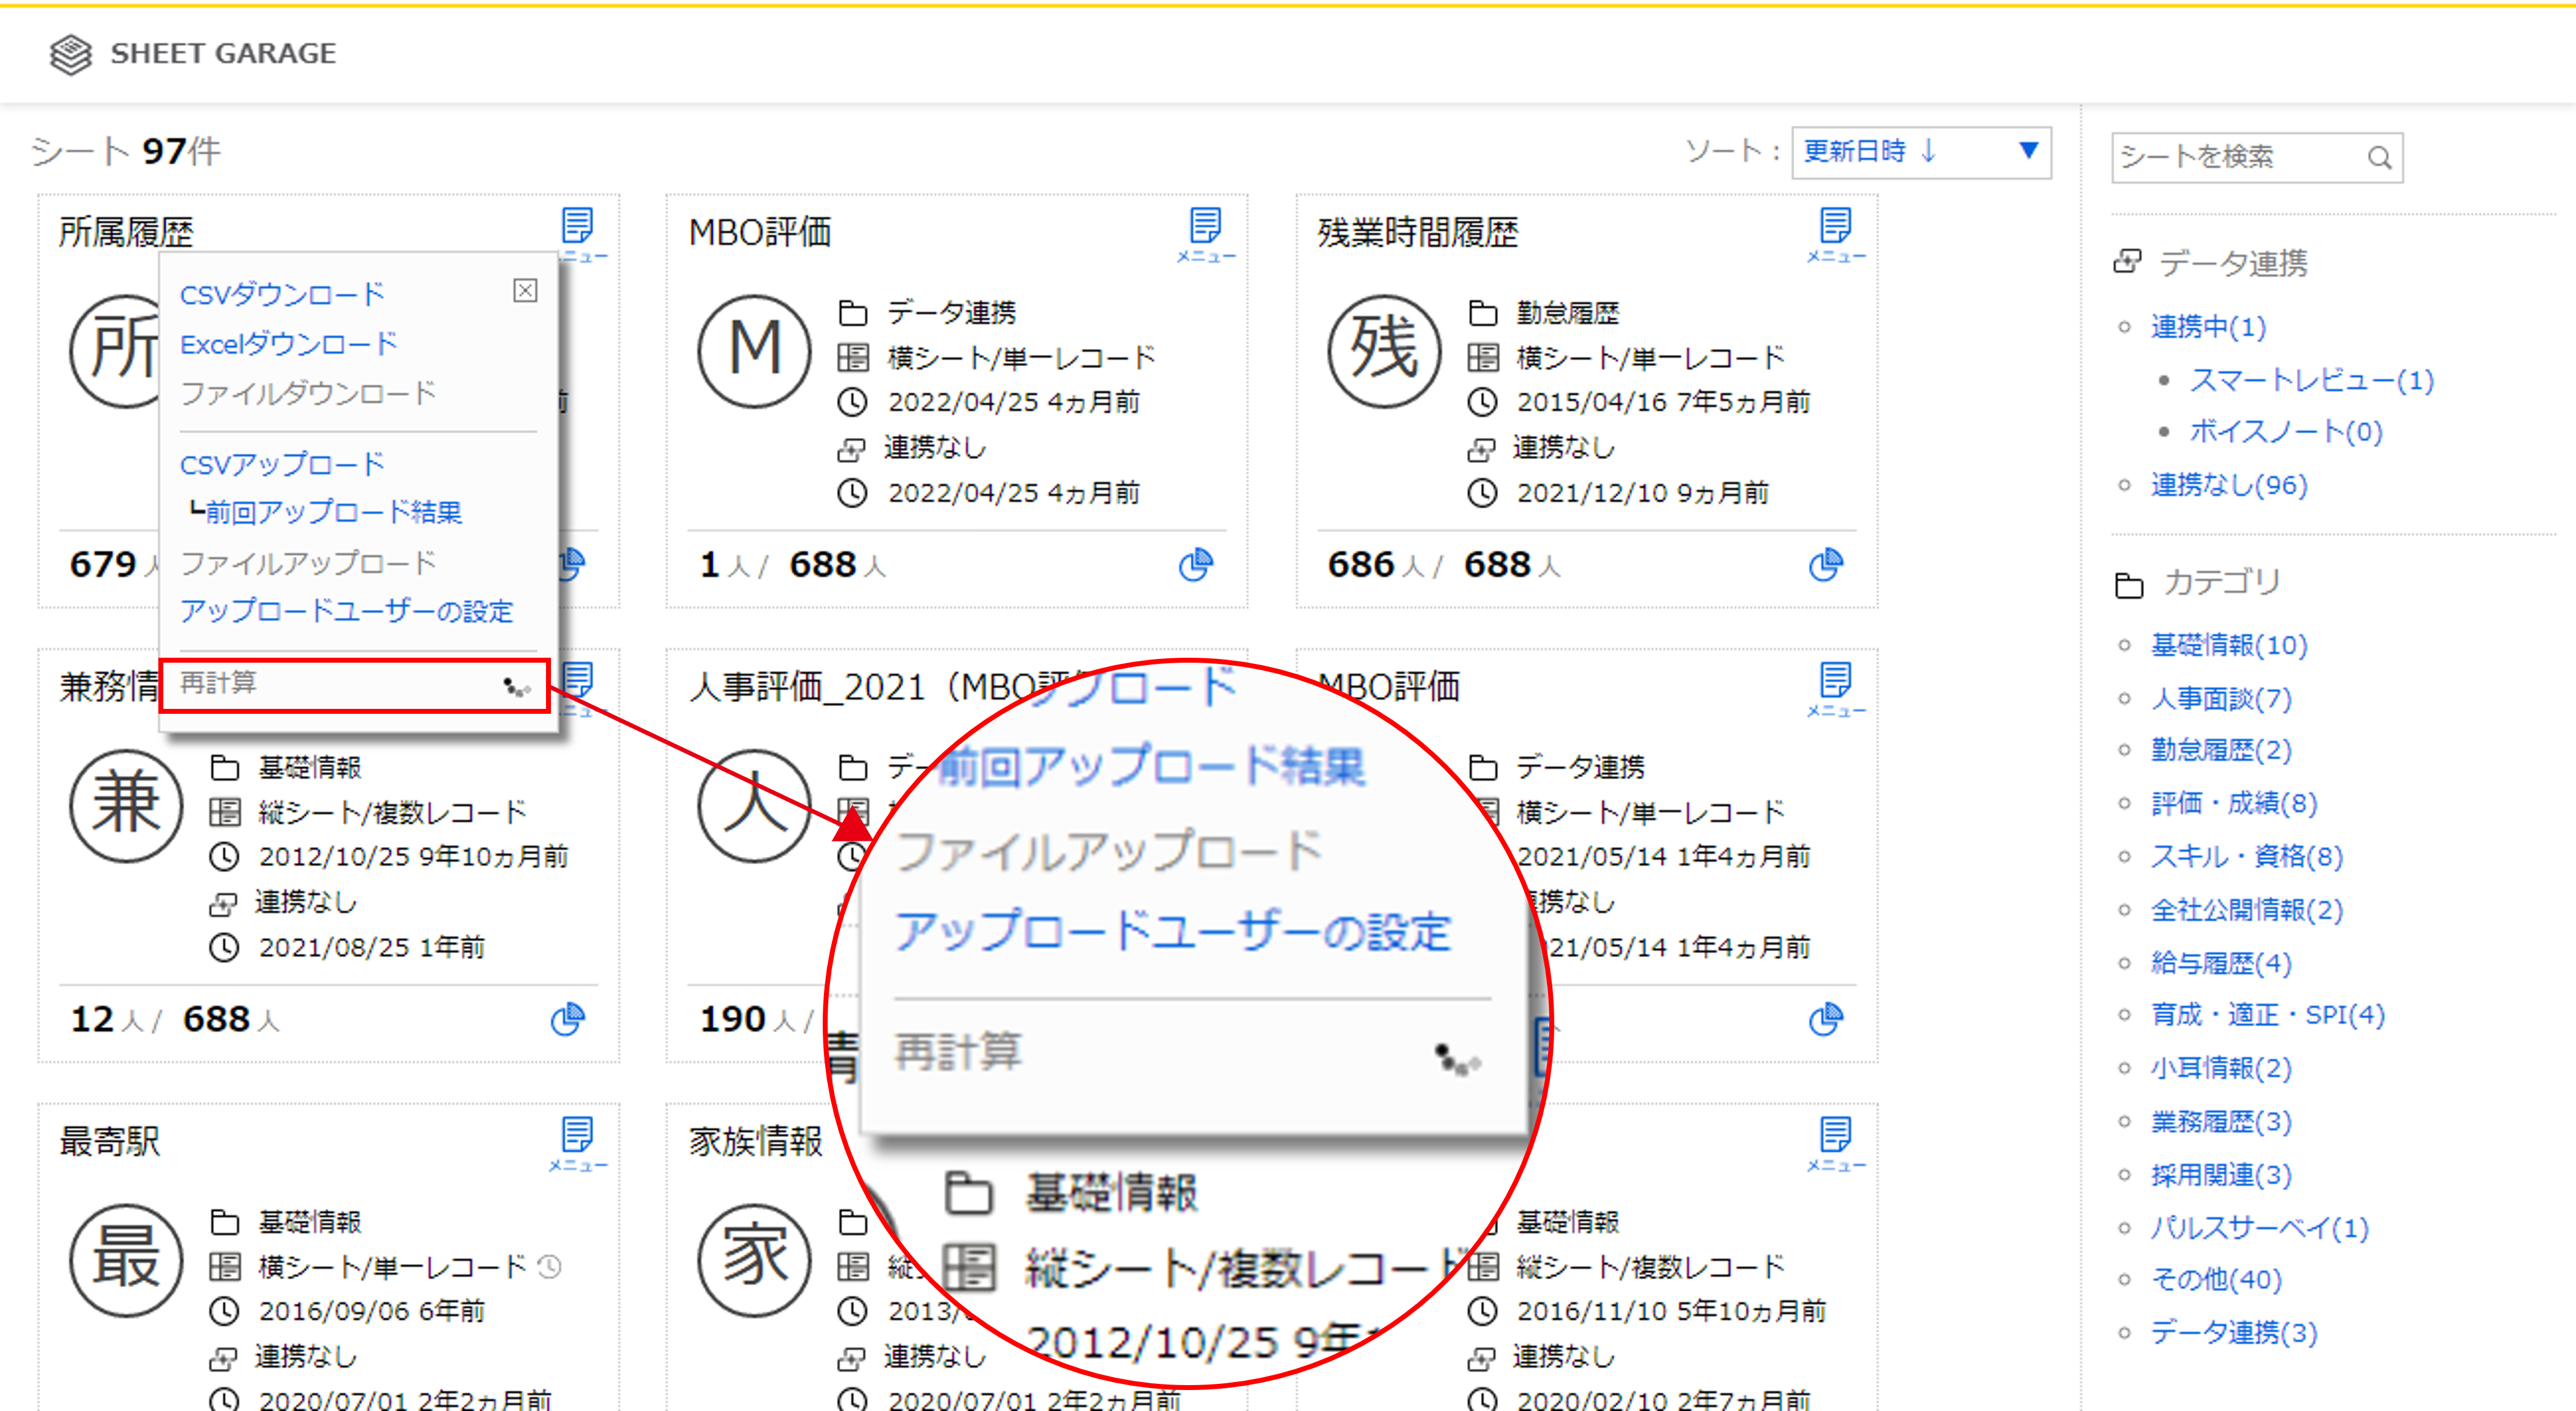Open category 採用関連(3)
Viewport: 2576px width, 1411px height.
point(2221,1175)
